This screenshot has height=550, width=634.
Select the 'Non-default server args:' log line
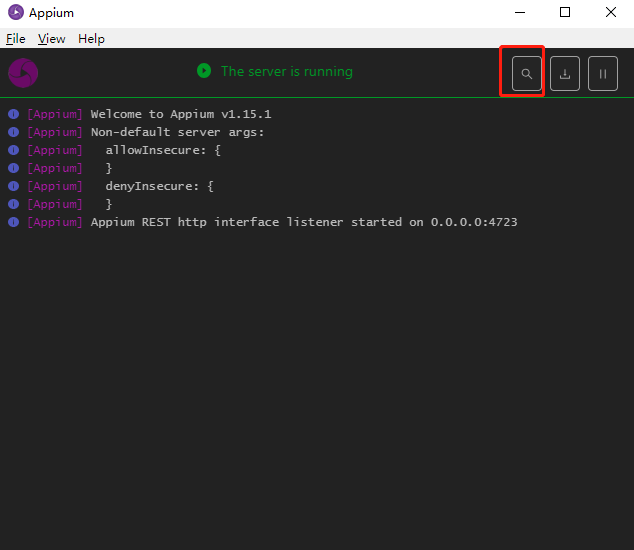coord(178,132)
